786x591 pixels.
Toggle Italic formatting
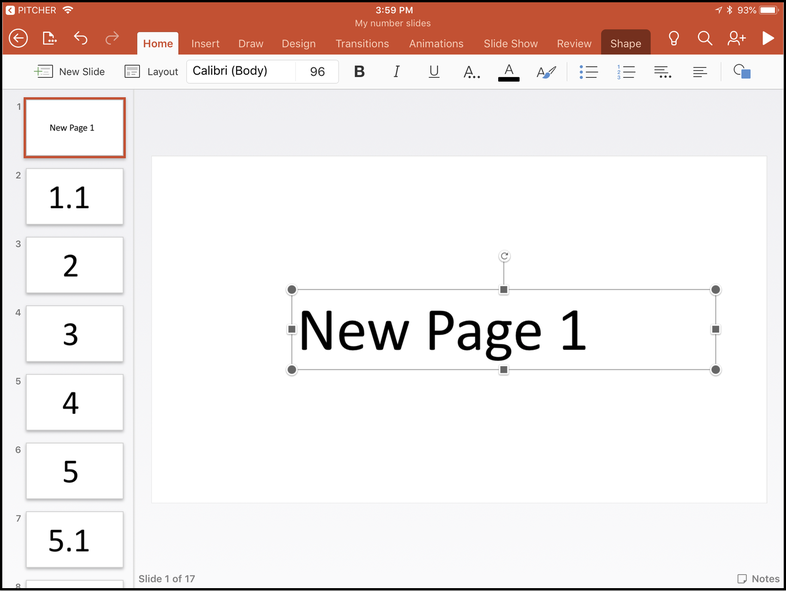(x=396, y=72)
